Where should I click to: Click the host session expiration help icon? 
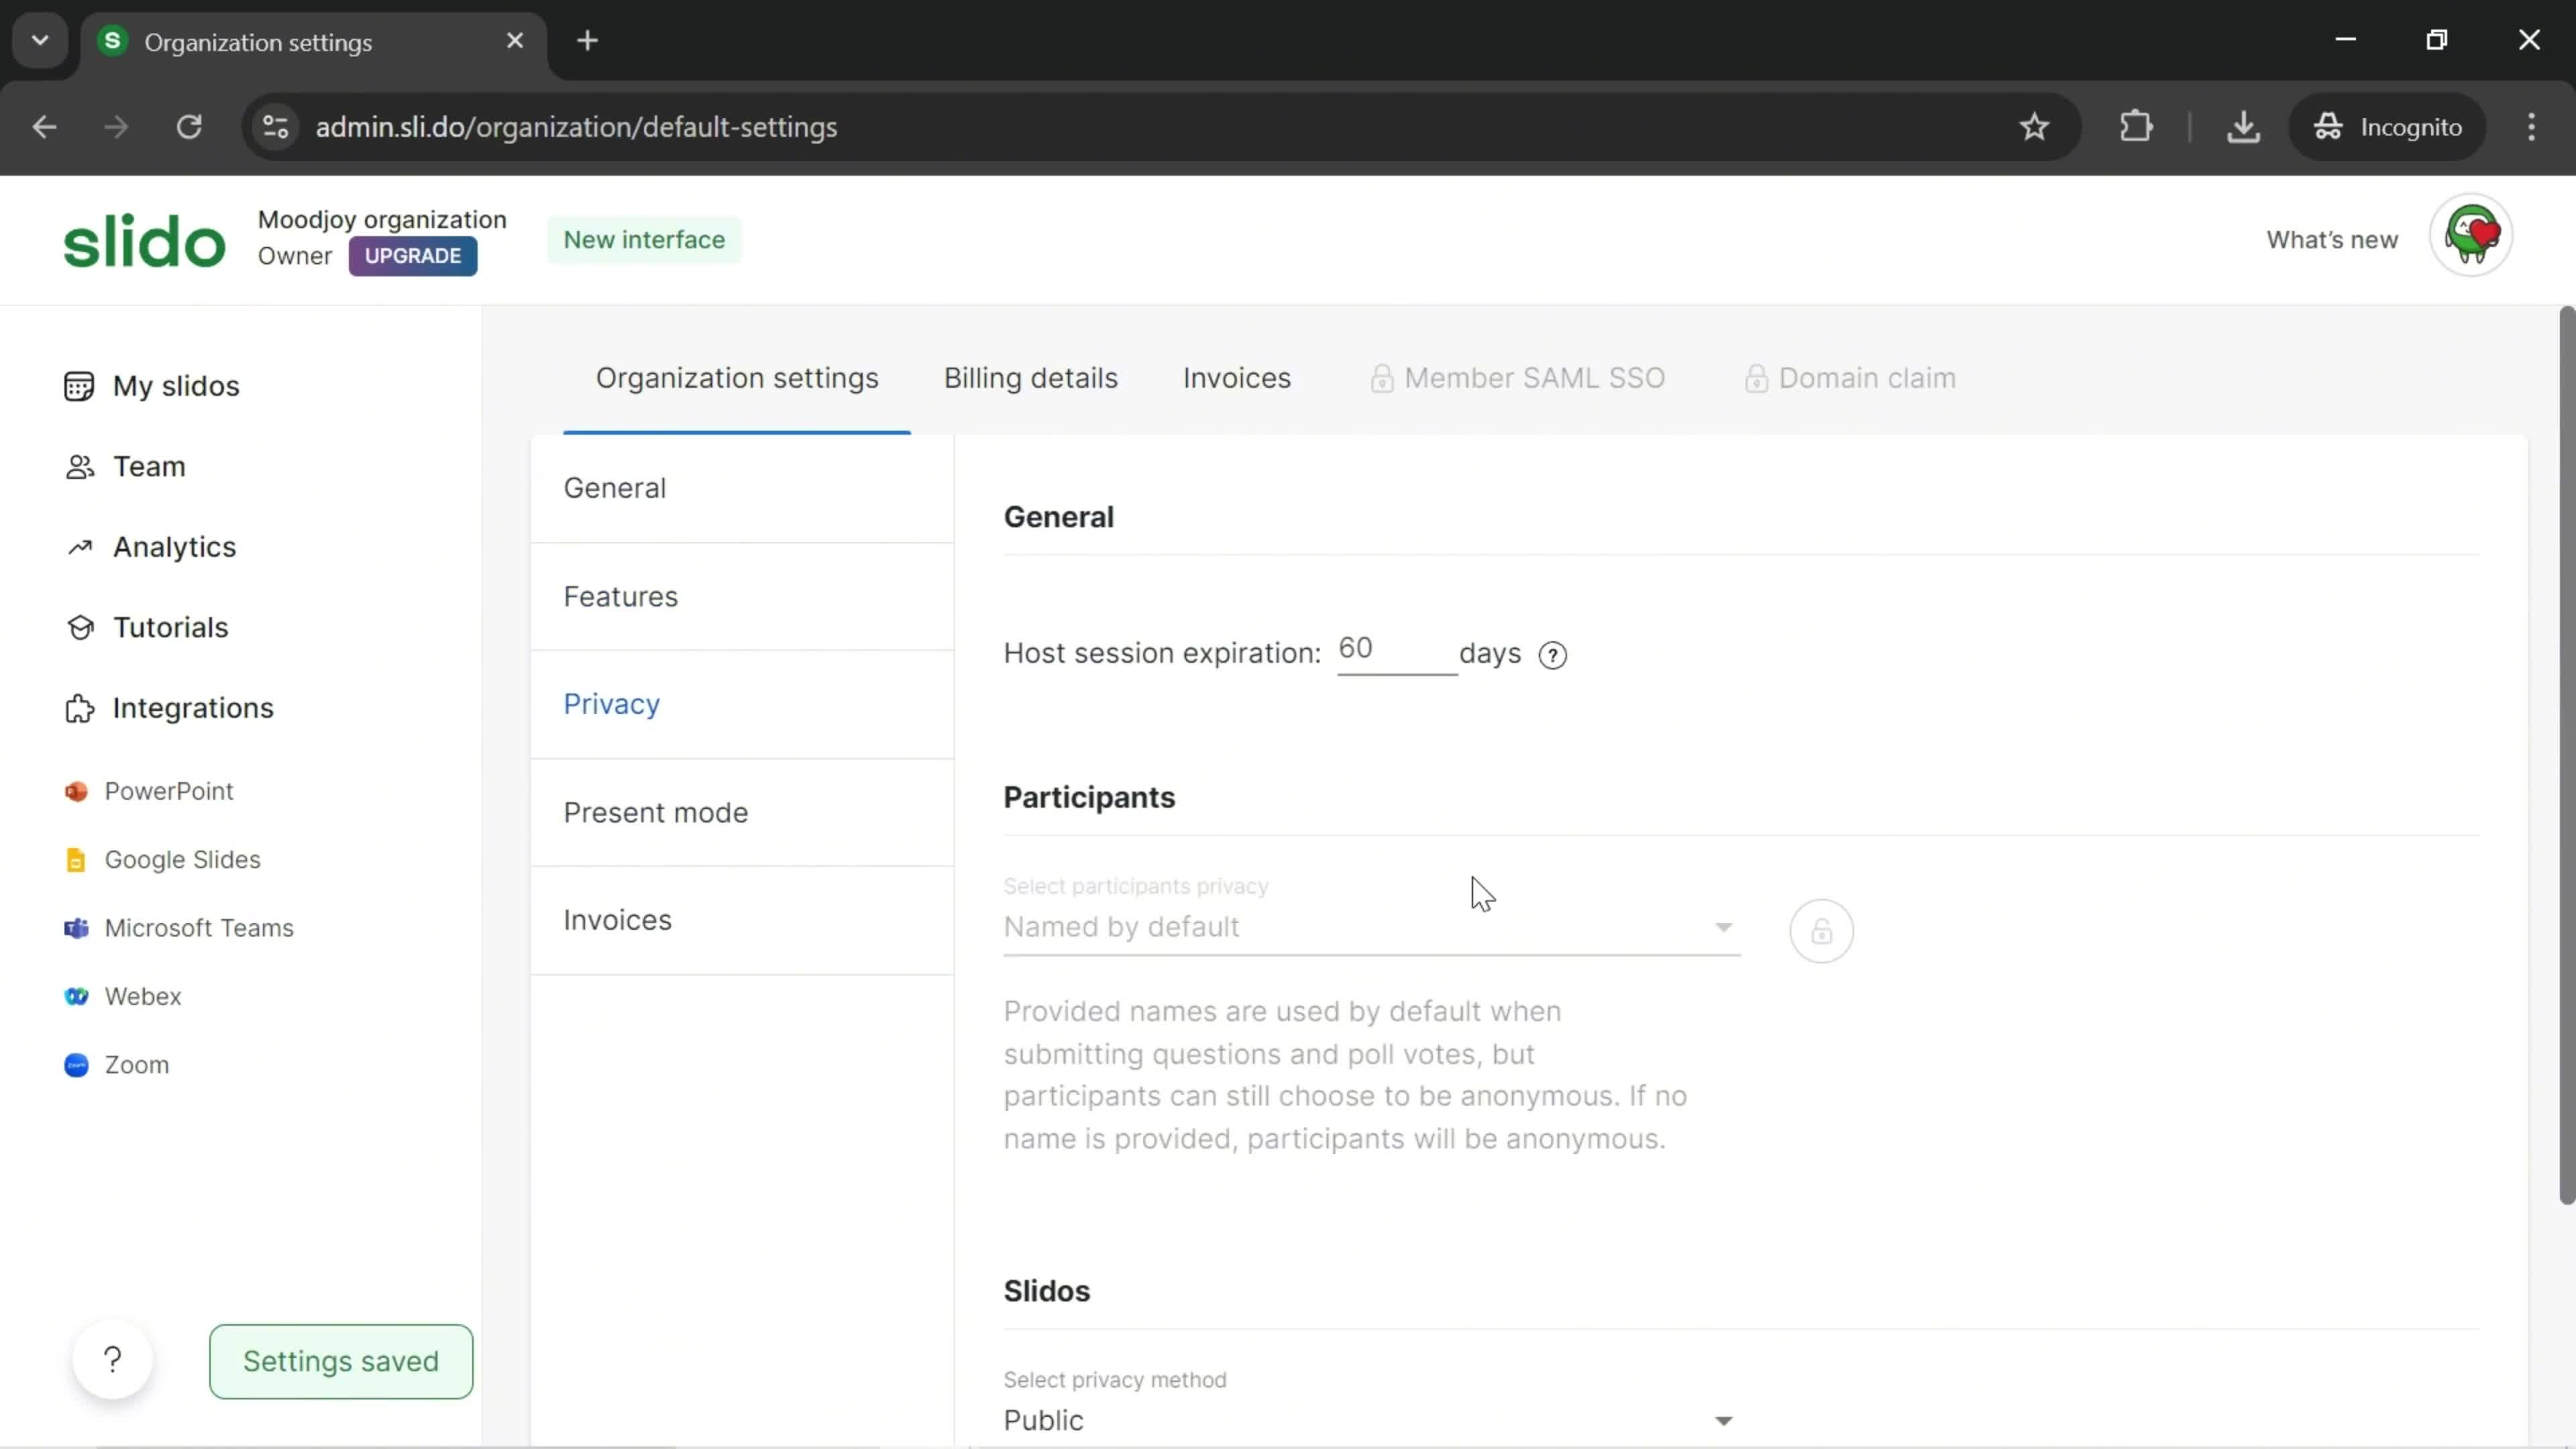(1552, 655)
